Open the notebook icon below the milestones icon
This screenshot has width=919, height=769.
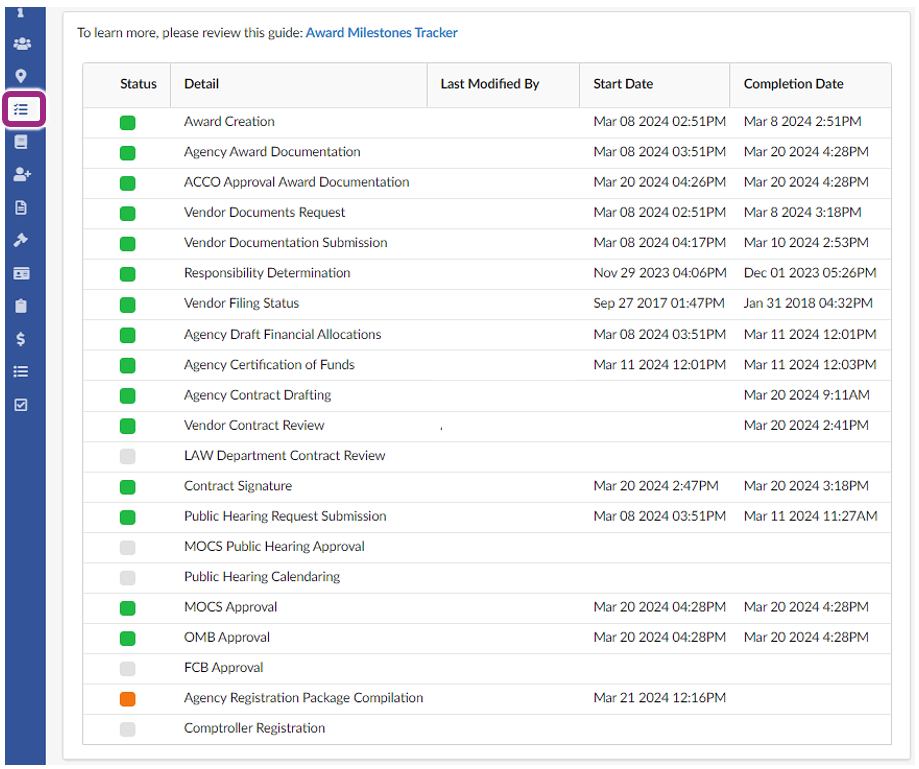(20, 141)
